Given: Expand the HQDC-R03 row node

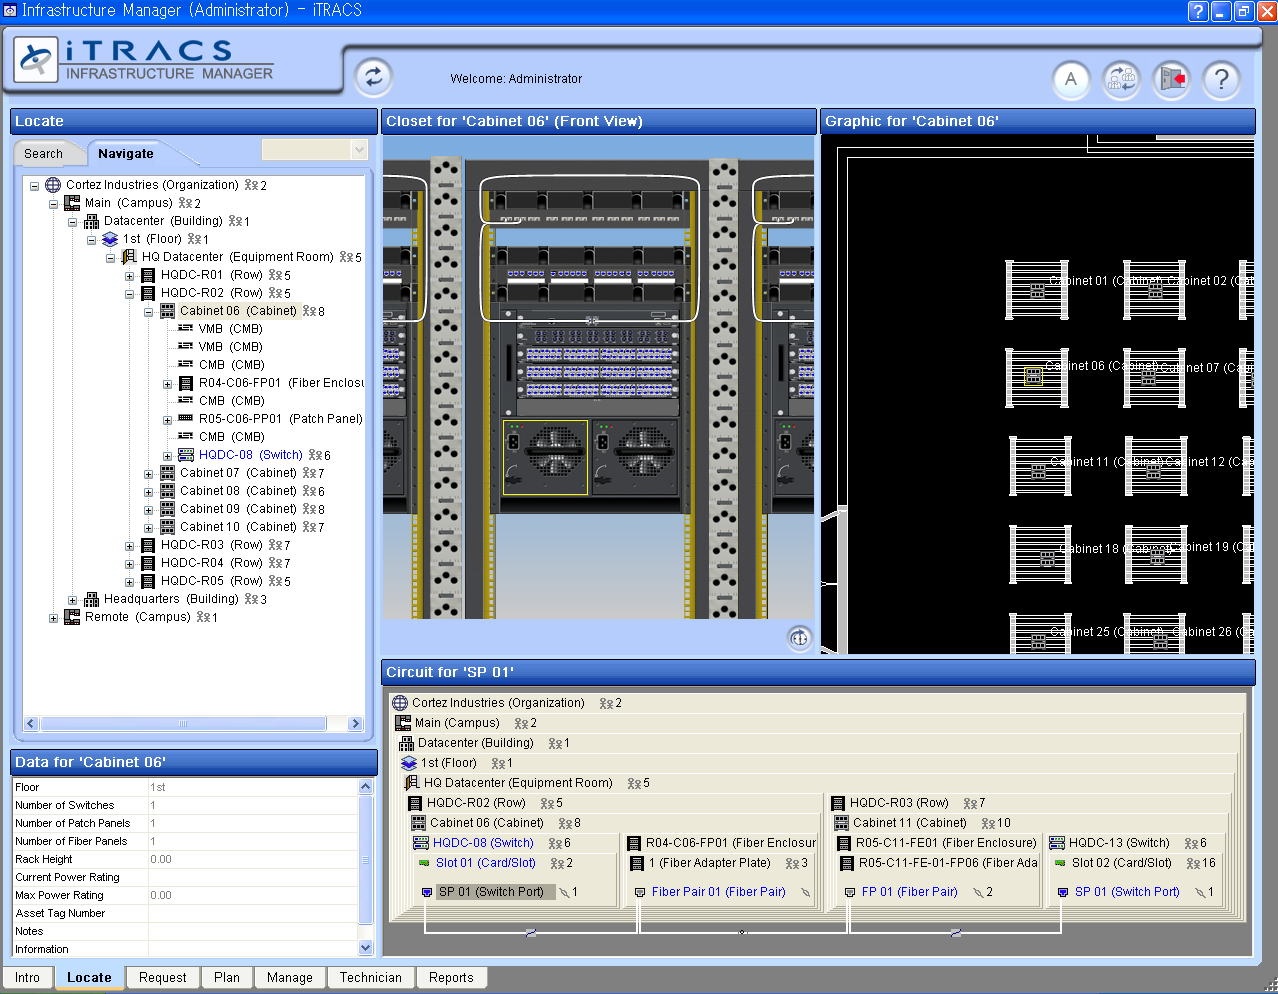Looking at the screenshot, I should [x=129, y=546].
